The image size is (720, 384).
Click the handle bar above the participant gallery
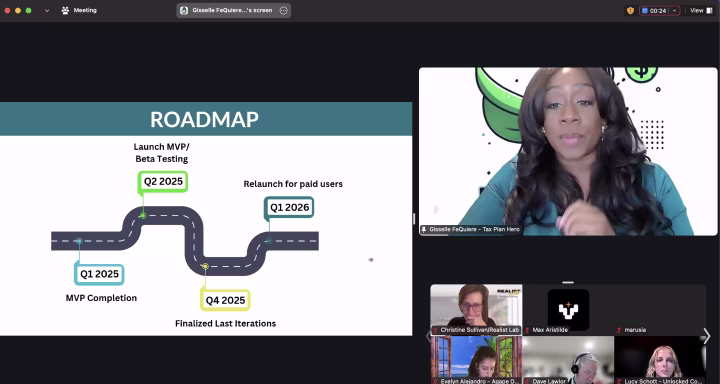568,282
